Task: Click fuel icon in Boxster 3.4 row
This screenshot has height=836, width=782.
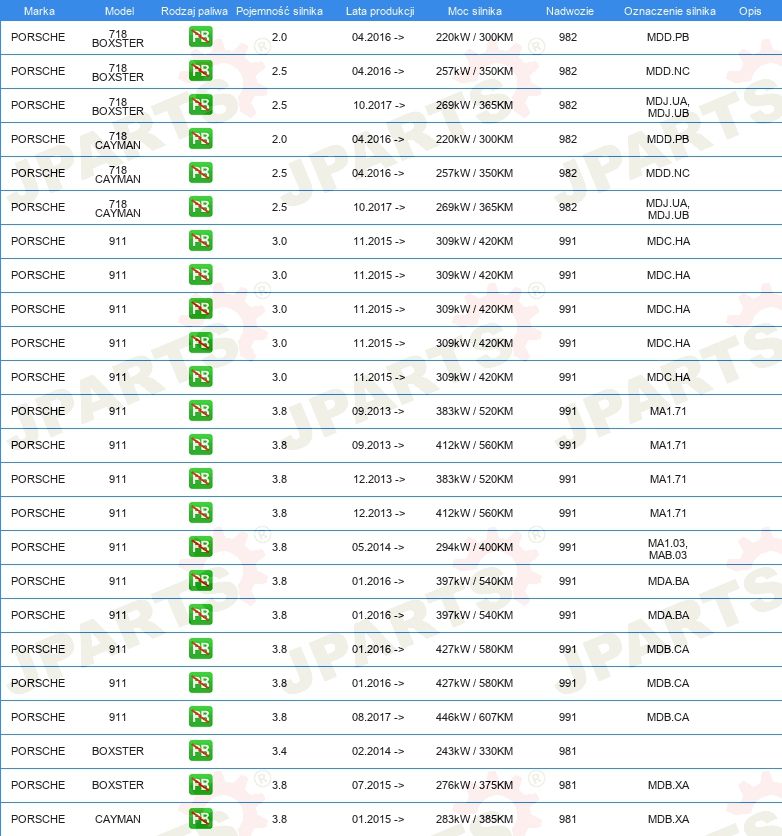Action: [200, 751]
